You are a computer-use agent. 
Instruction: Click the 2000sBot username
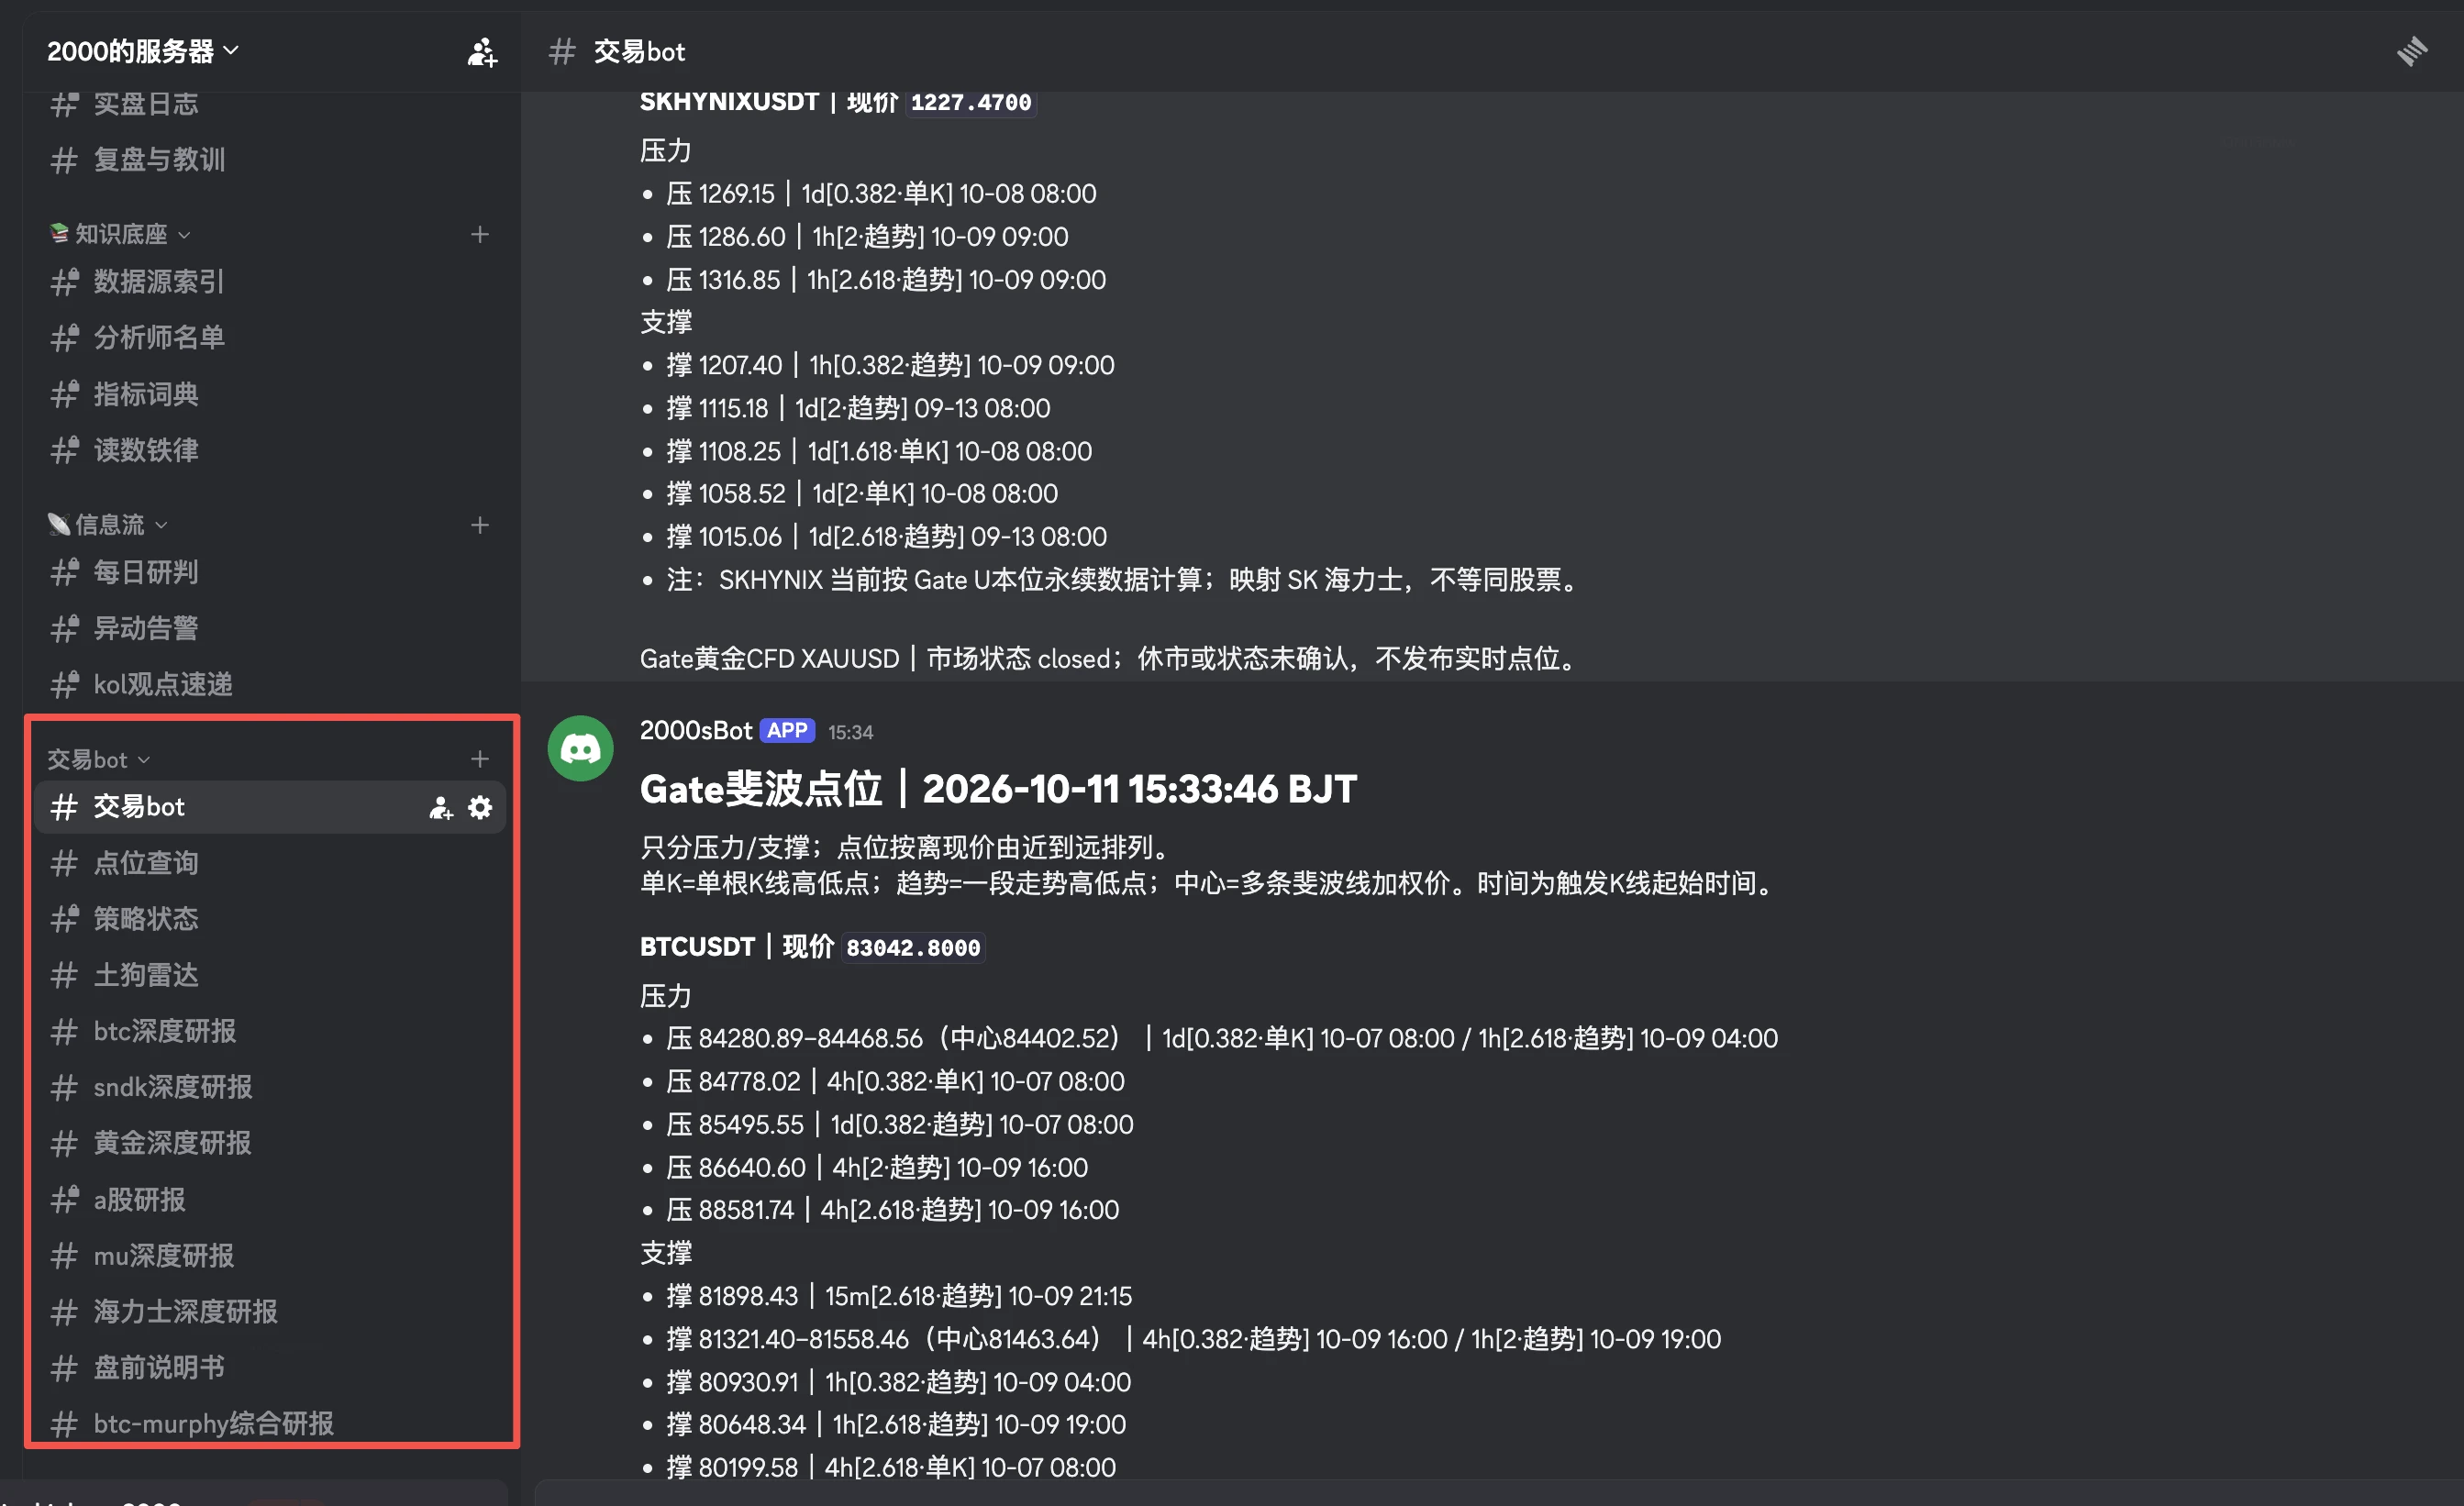(x=696, y=731)
